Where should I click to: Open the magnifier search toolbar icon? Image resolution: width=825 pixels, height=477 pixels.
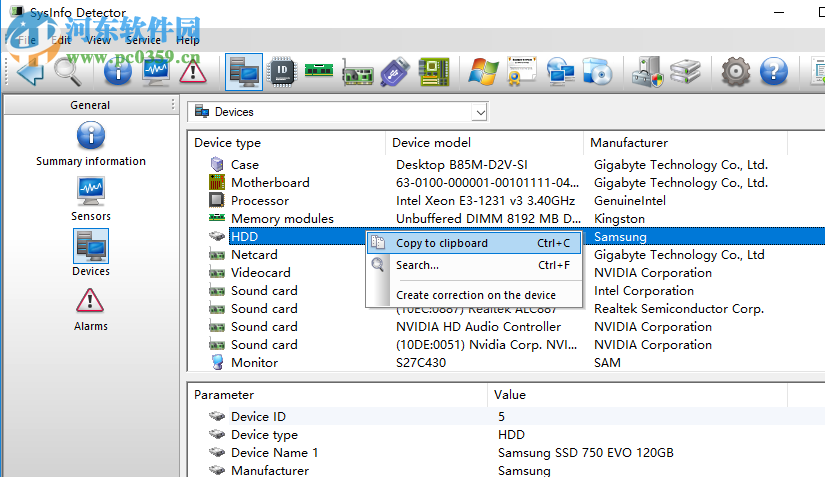tap(68, 72)
